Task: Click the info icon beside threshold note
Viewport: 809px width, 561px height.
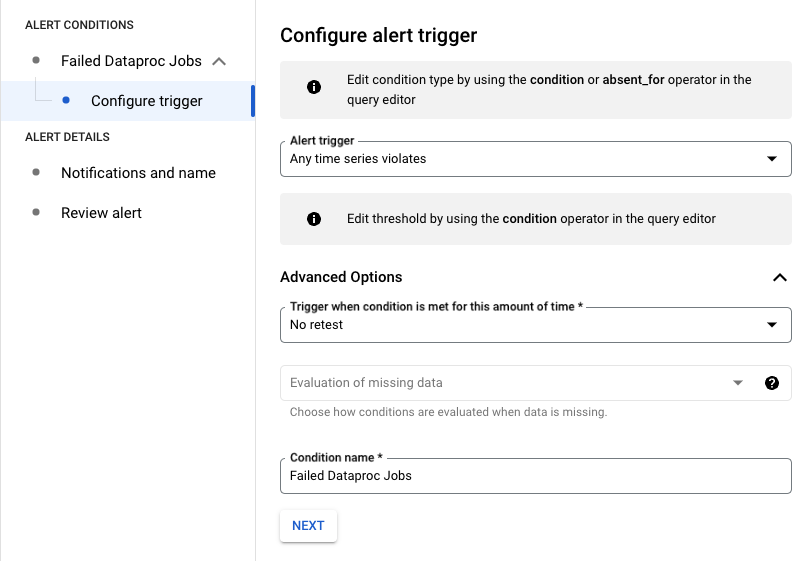Action: (x=314, y=219)
